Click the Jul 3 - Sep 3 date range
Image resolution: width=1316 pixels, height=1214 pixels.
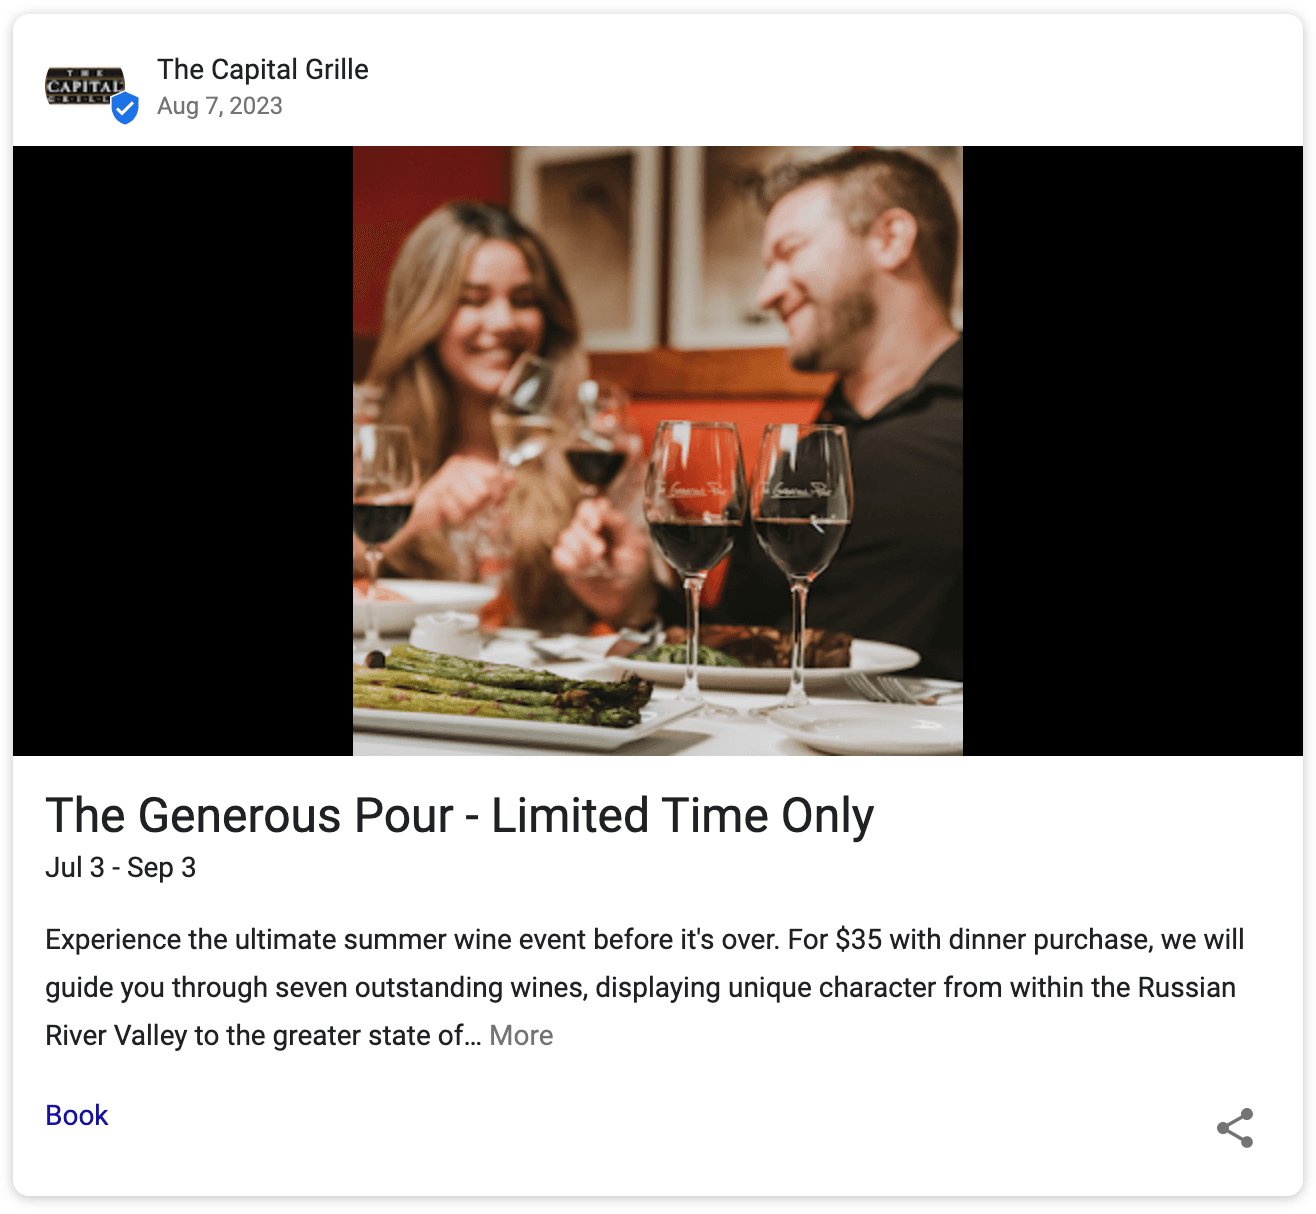pos(121,867)
